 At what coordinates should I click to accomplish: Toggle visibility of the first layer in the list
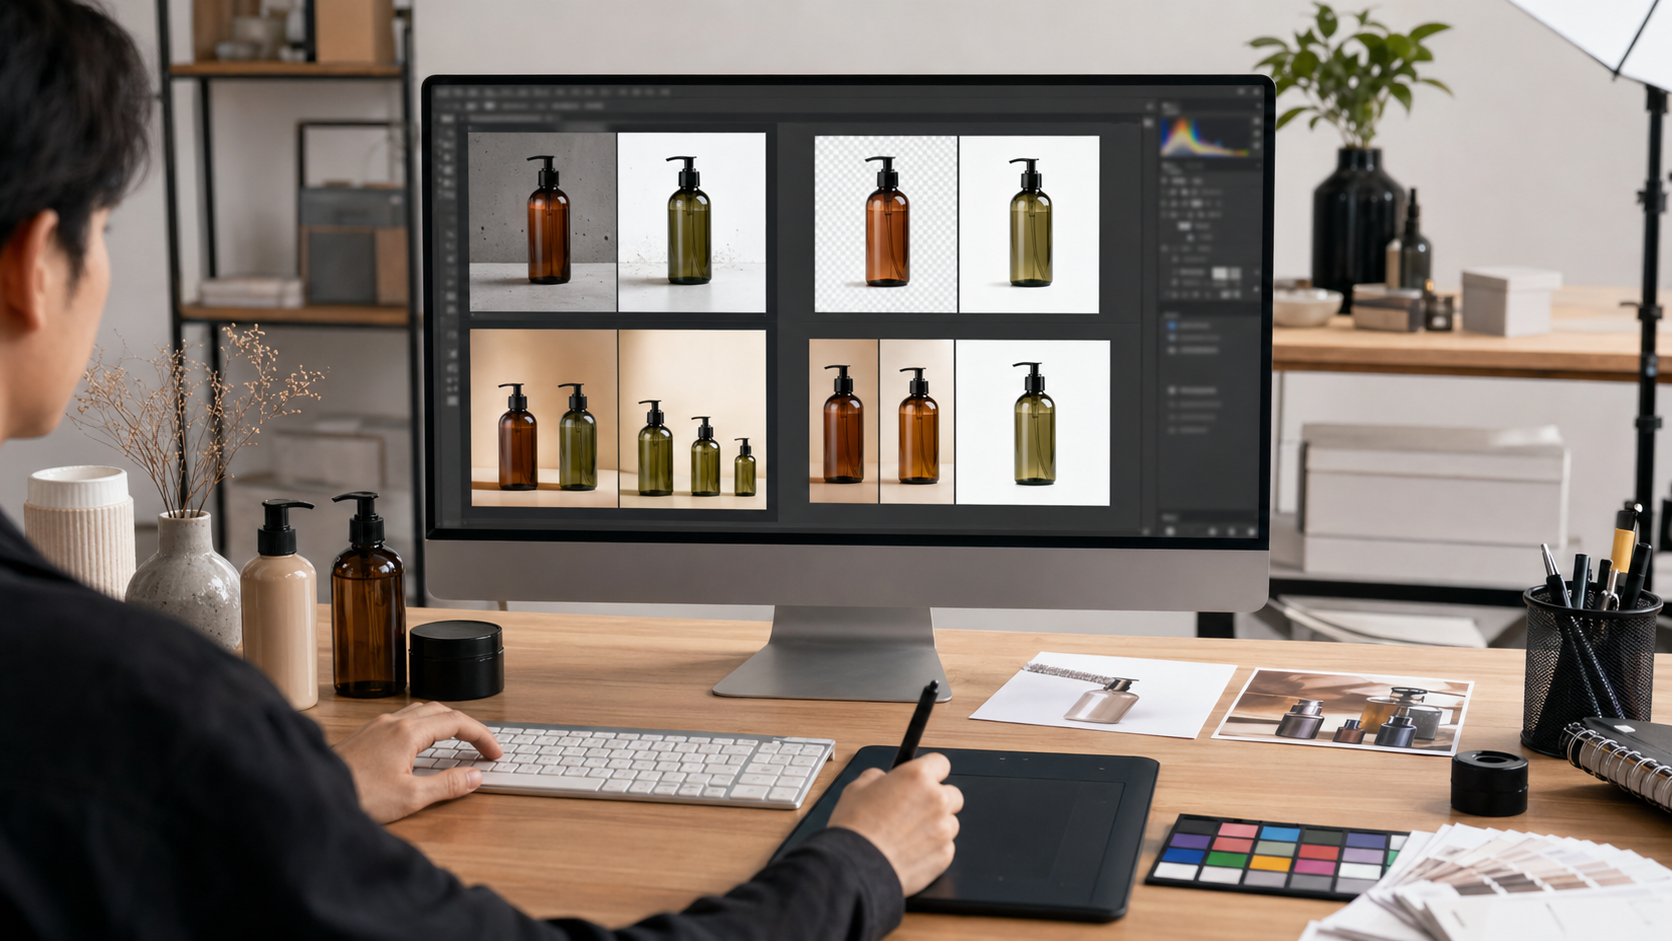click(x=1172, y=325)
